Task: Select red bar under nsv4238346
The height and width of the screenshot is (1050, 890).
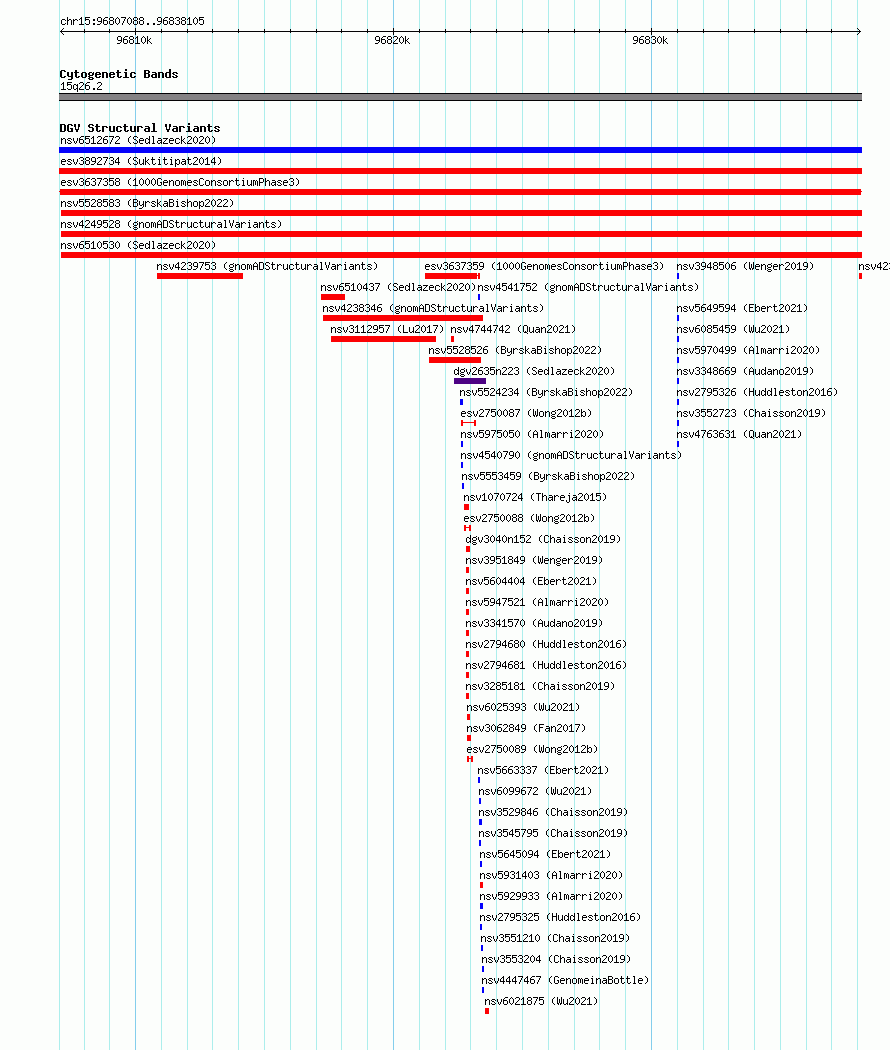Action: 402,318
